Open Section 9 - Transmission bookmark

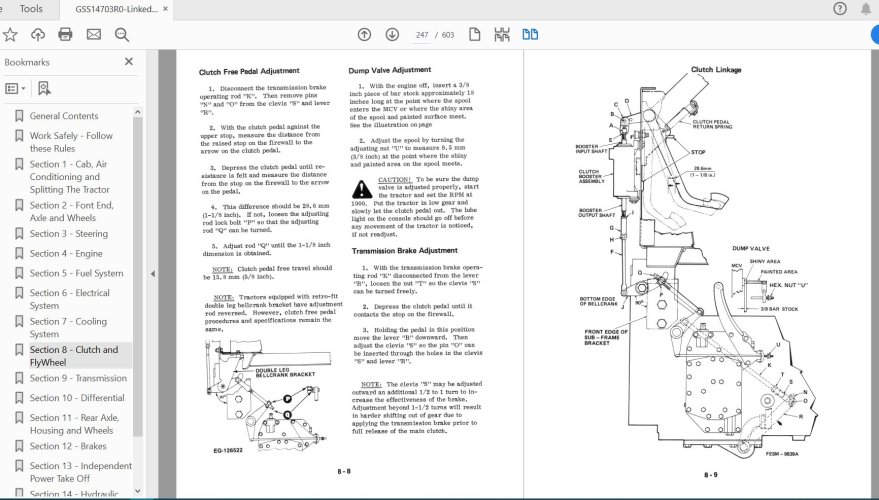click(x=78, y=378)
